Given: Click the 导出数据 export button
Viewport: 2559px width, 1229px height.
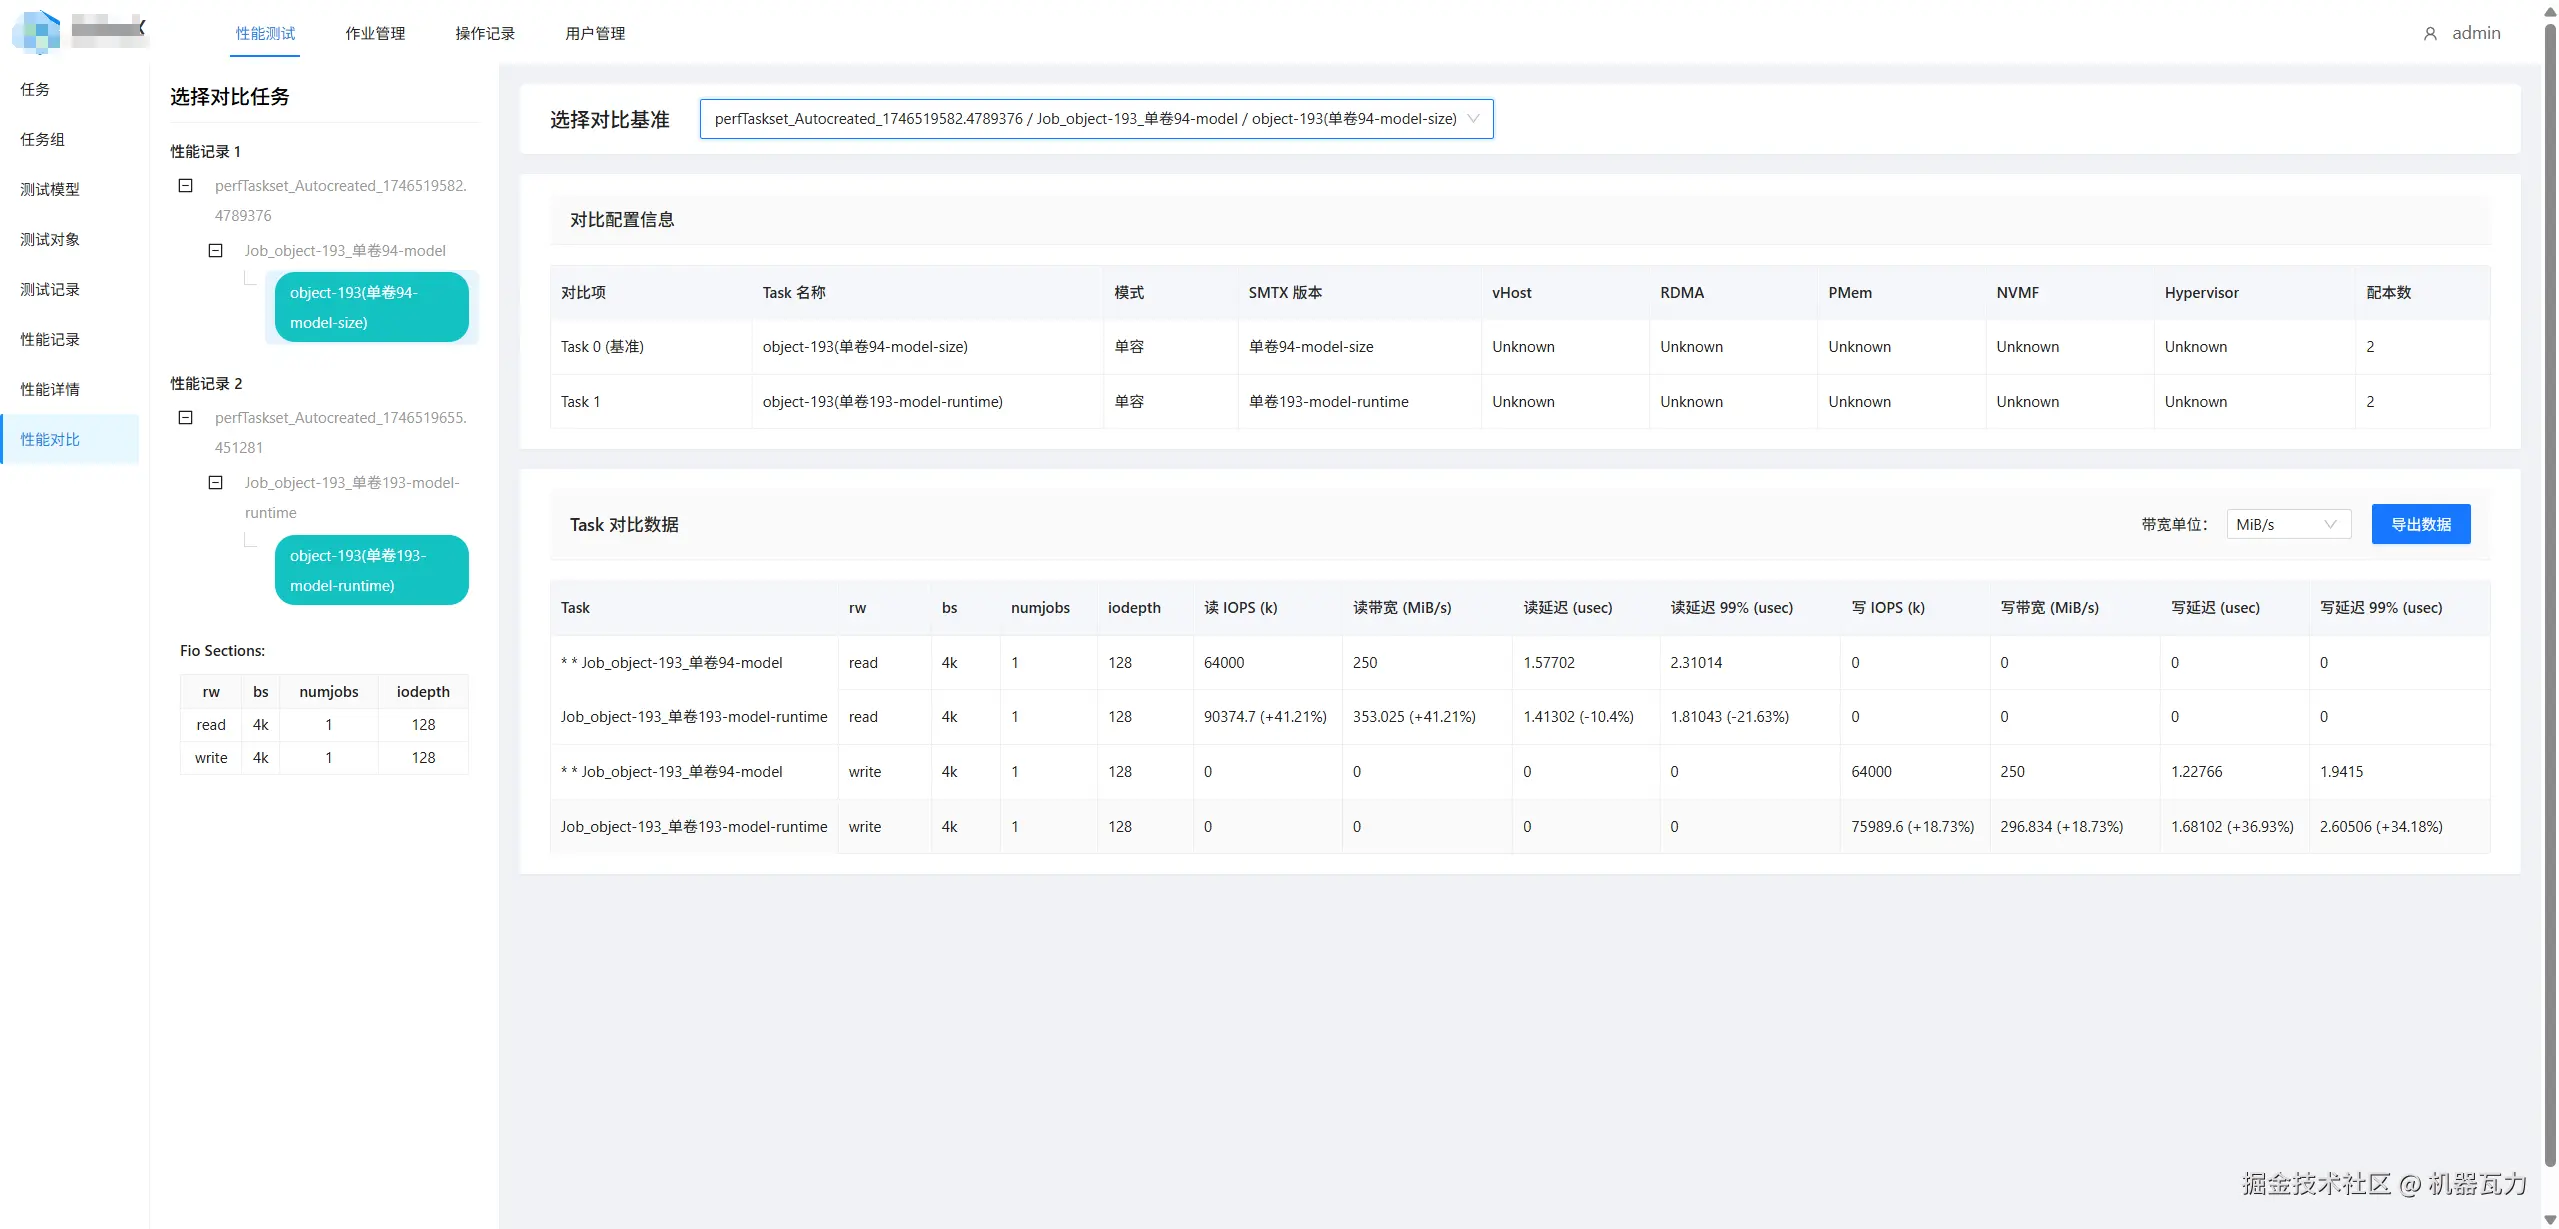Looking at the screenshot, I should (2420, 525).
